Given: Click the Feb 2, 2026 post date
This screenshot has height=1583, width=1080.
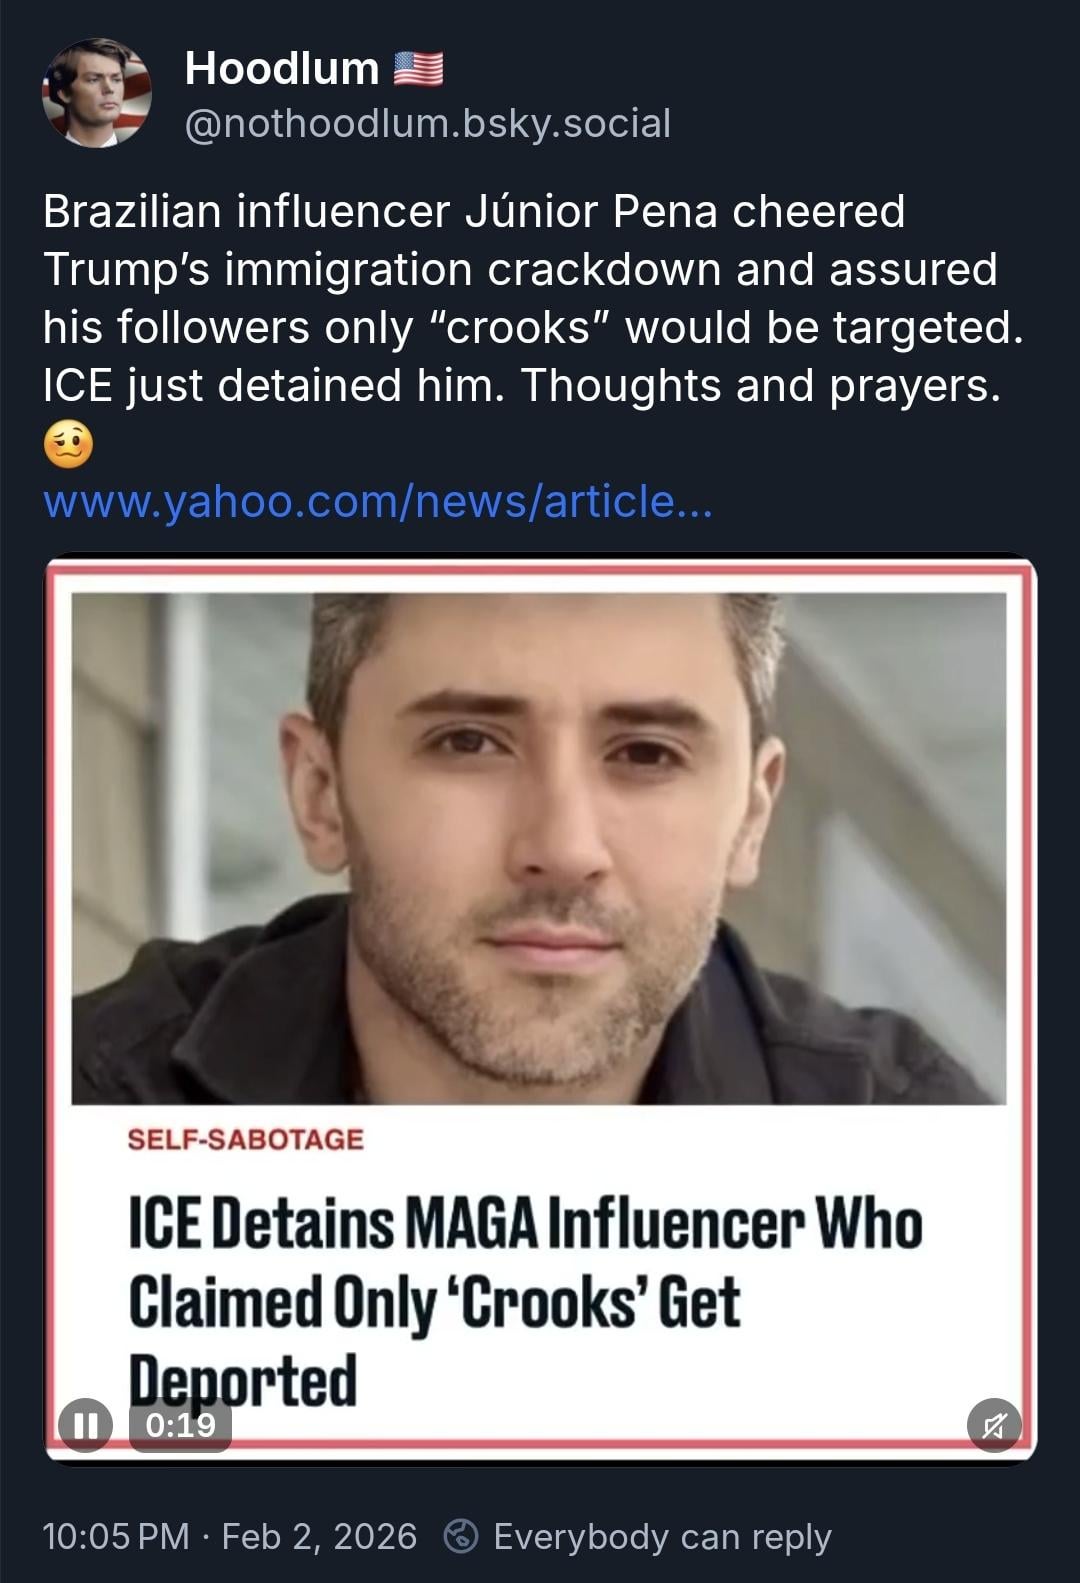Looking at the screenshot, I should pyautogui.click(x=319, y=1536).
